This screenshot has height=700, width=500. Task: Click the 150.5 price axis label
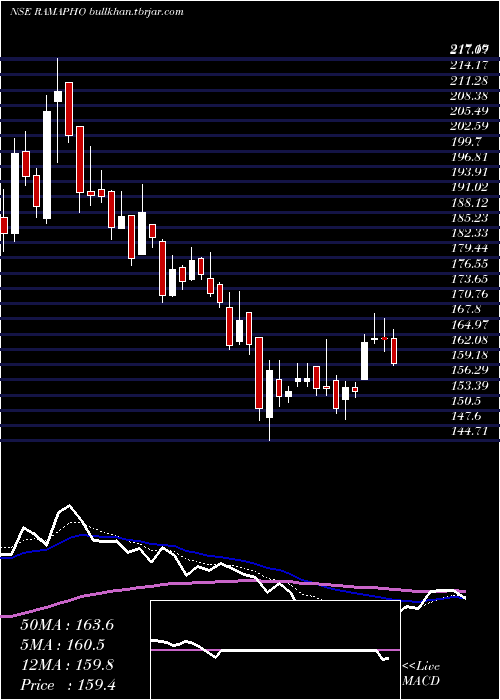click(466, 401)
